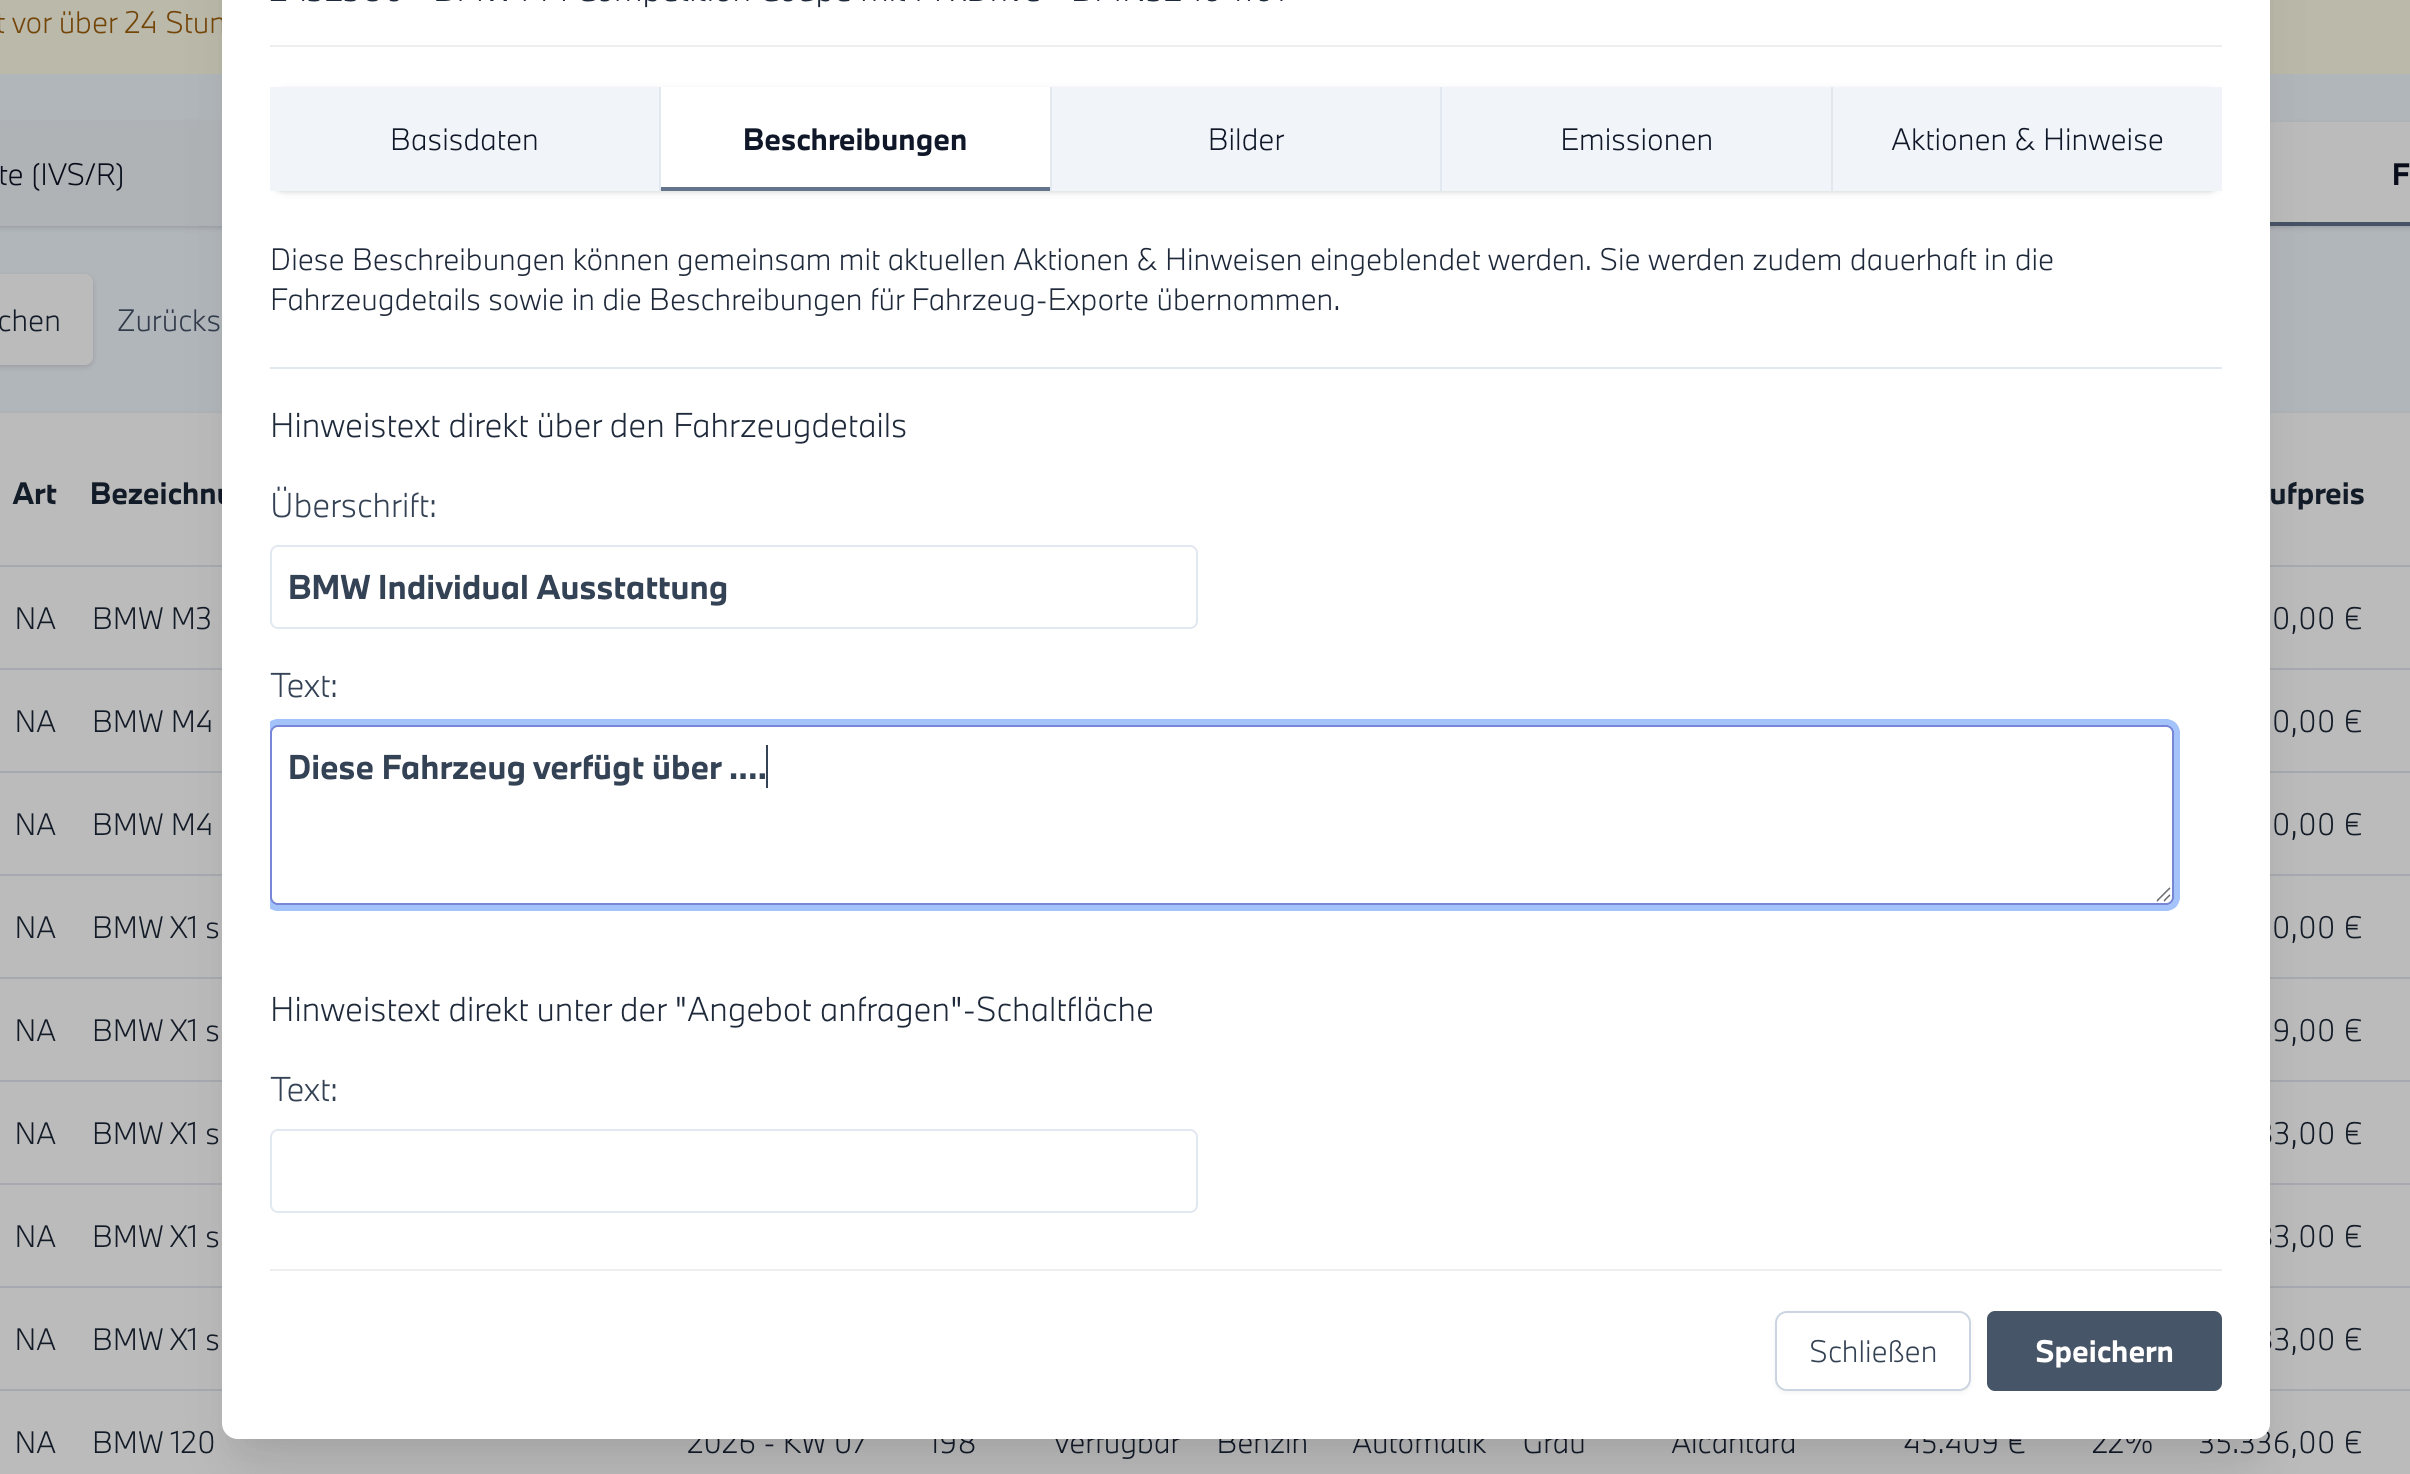Switch to the Basisdaten tab
The width and height of the screenshot is (2410, 1474).
click(x=464, y=139)
